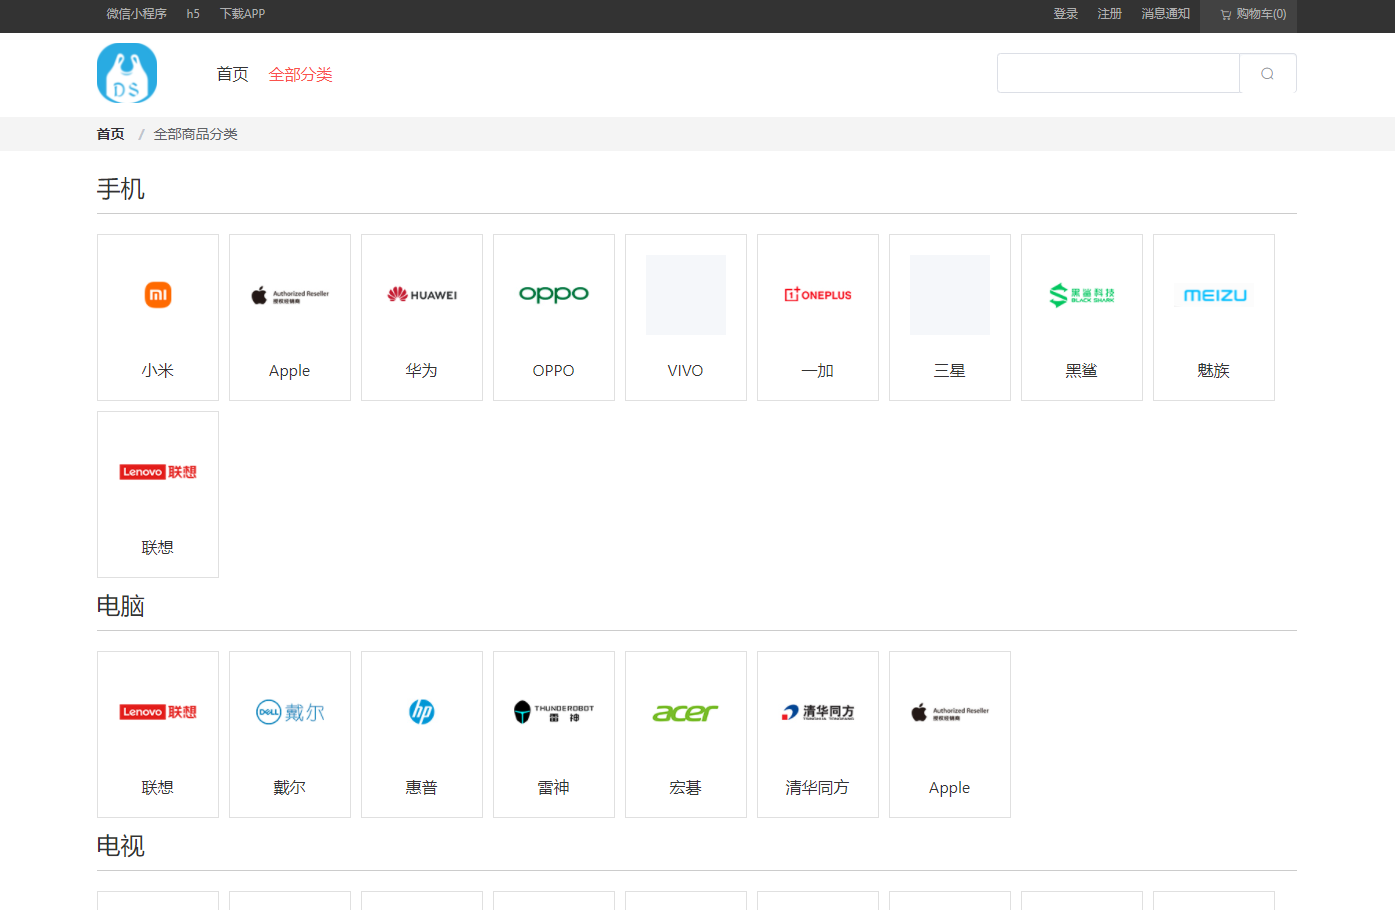Open the h5 link in top bar
The height and width of the screenshot is (910, 1395).
pos(193,14)
